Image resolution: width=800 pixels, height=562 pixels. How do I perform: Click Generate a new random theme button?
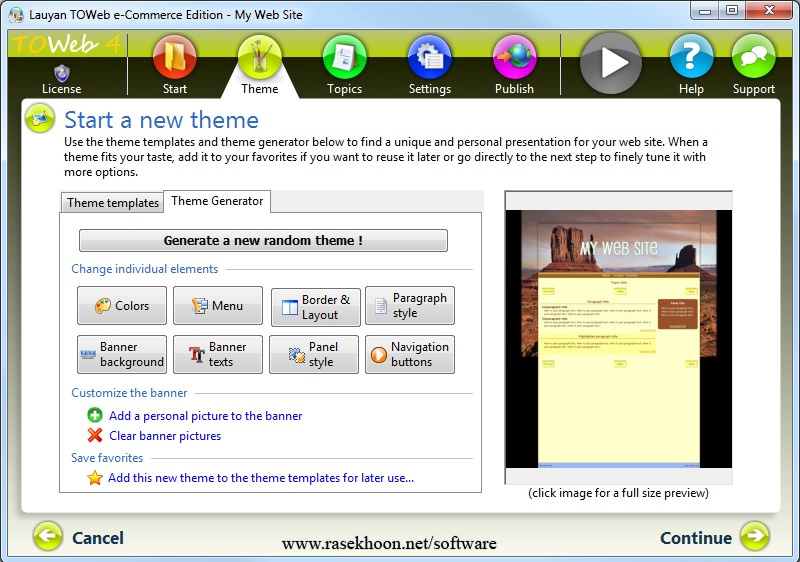(263, 240)
